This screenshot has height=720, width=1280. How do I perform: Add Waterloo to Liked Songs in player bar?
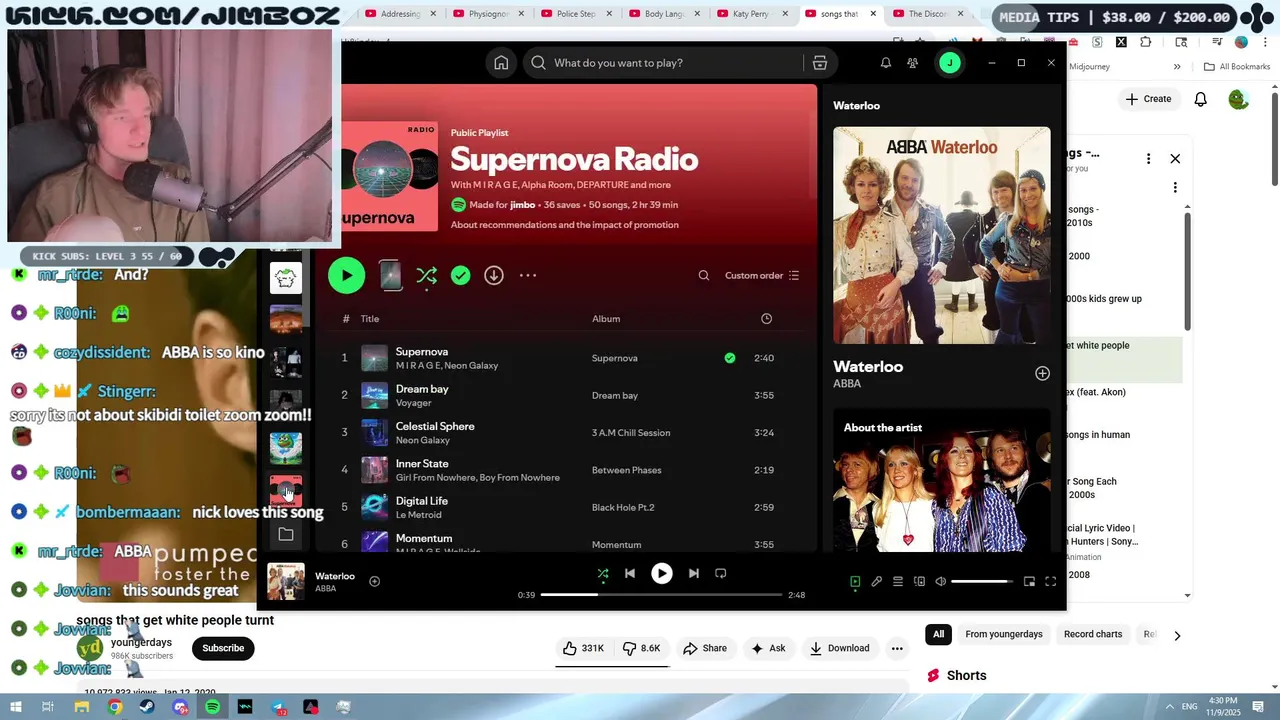pyautogui.click(x=374, y=581)
